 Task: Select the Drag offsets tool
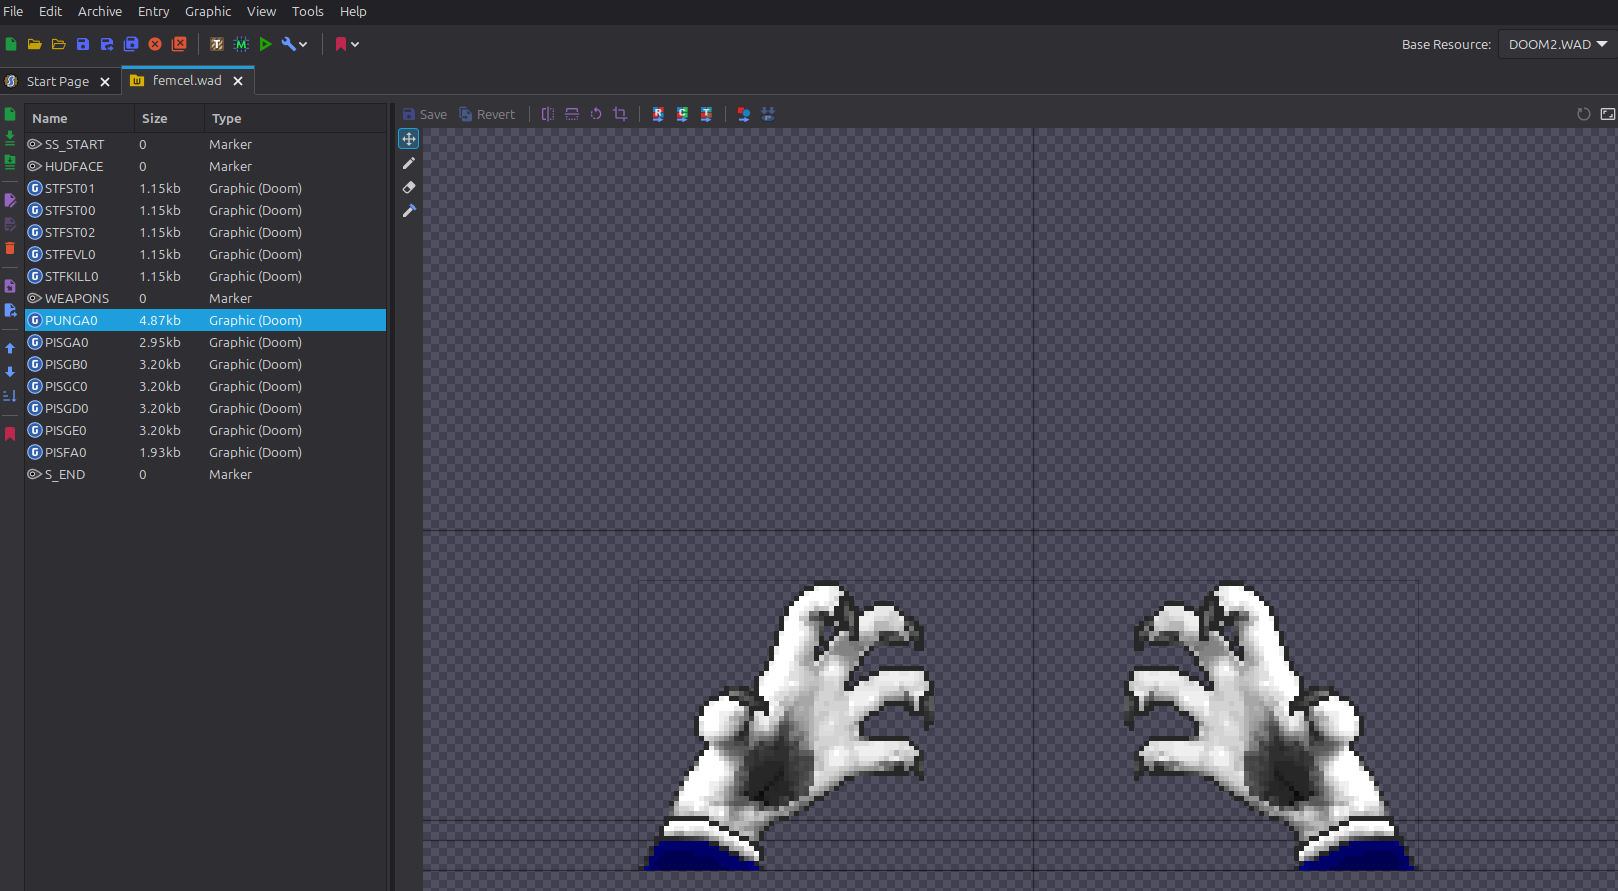point(409,139)
